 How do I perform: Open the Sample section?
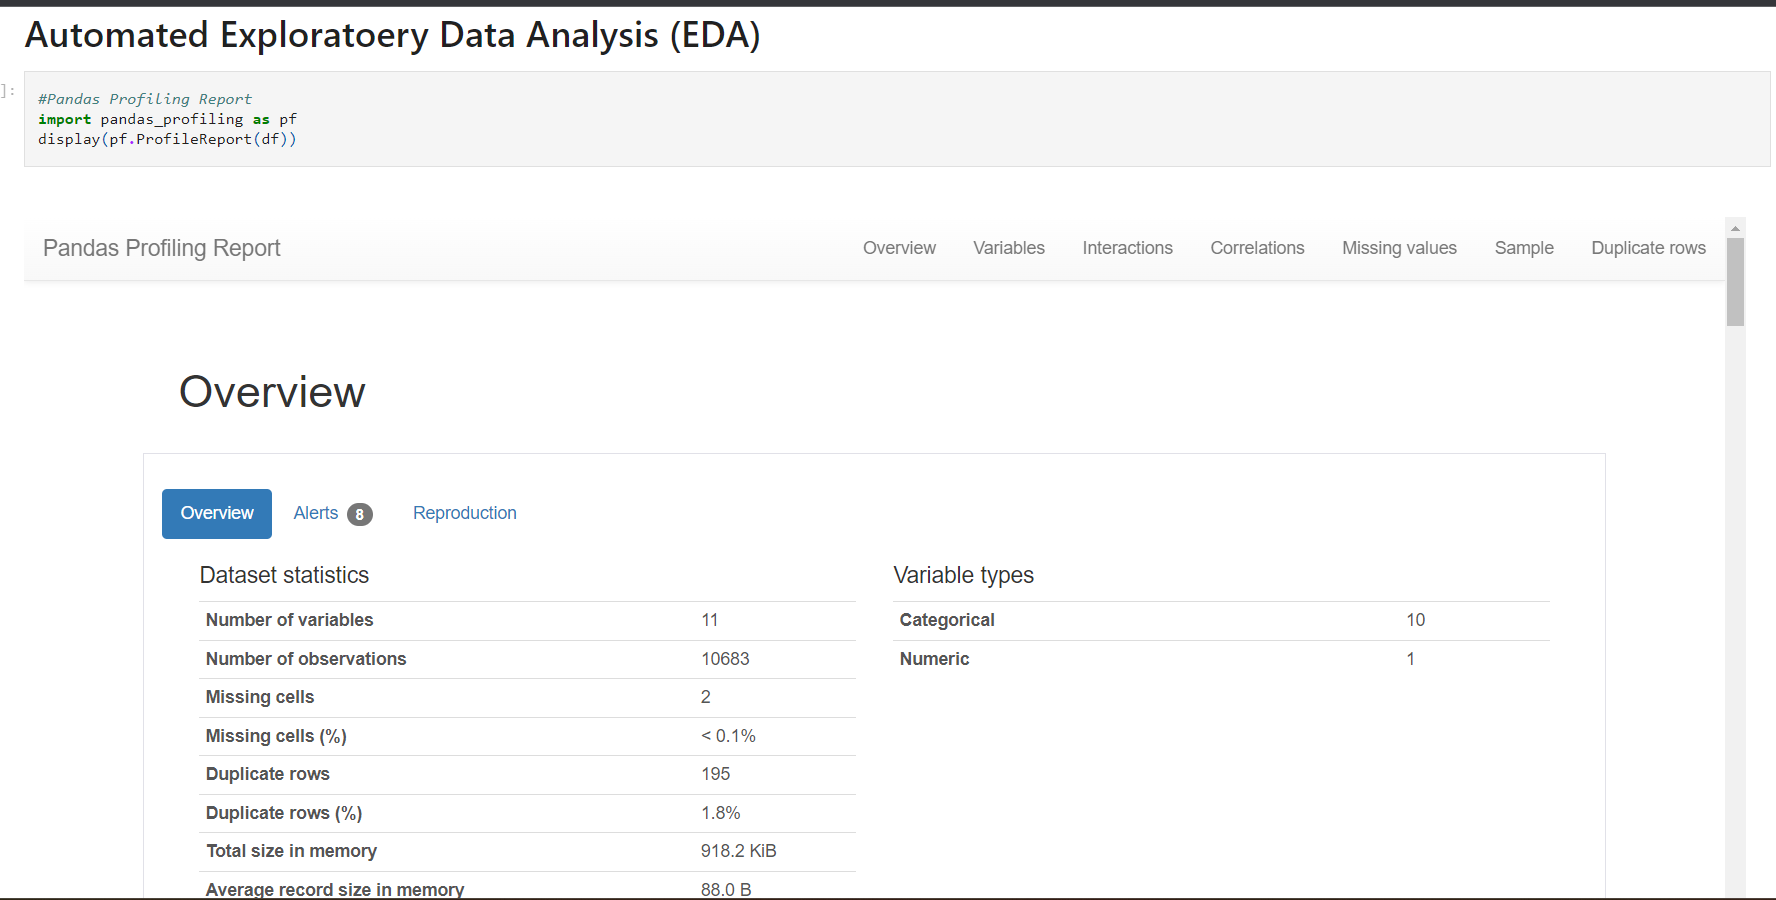click(1524, 248)
